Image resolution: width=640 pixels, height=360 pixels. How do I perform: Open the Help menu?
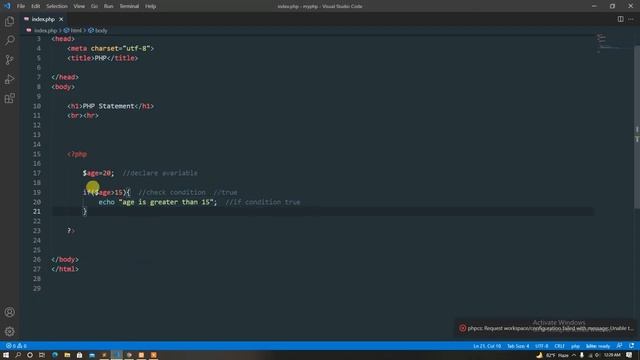[151, 6]
